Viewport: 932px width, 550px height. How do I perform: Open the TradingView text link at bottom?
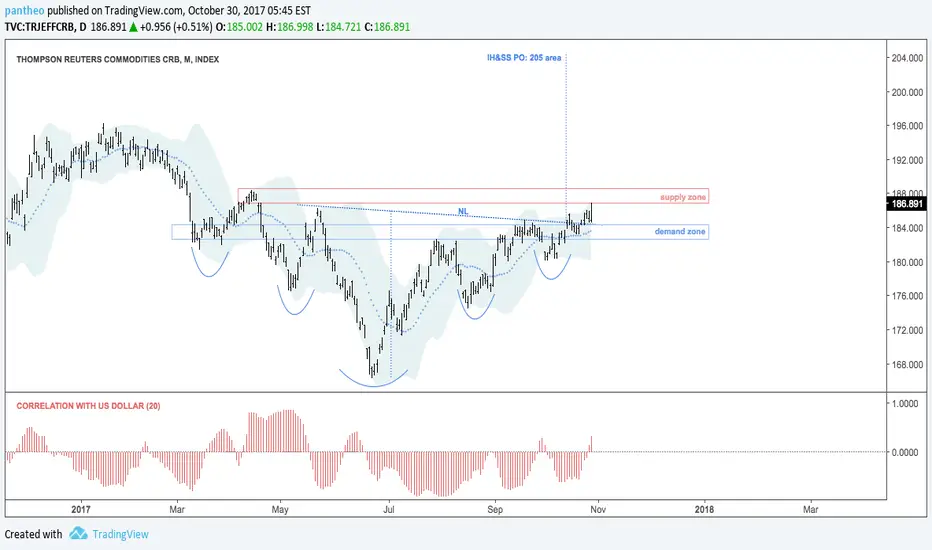coord(121,534)
